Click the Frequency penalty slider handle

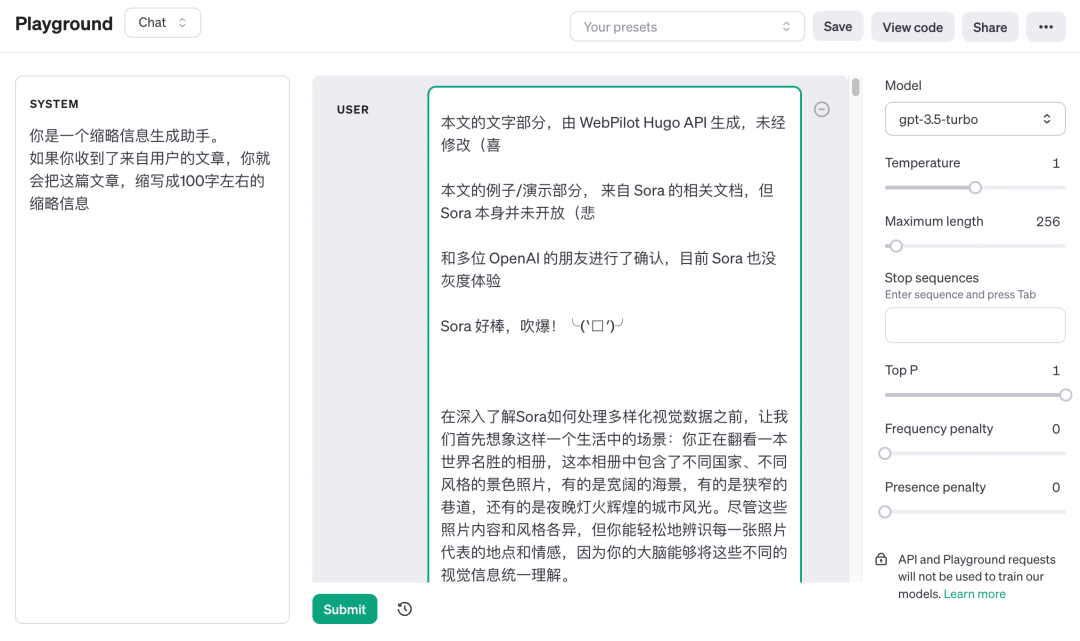pyautogui.click(x=885, y=454)
